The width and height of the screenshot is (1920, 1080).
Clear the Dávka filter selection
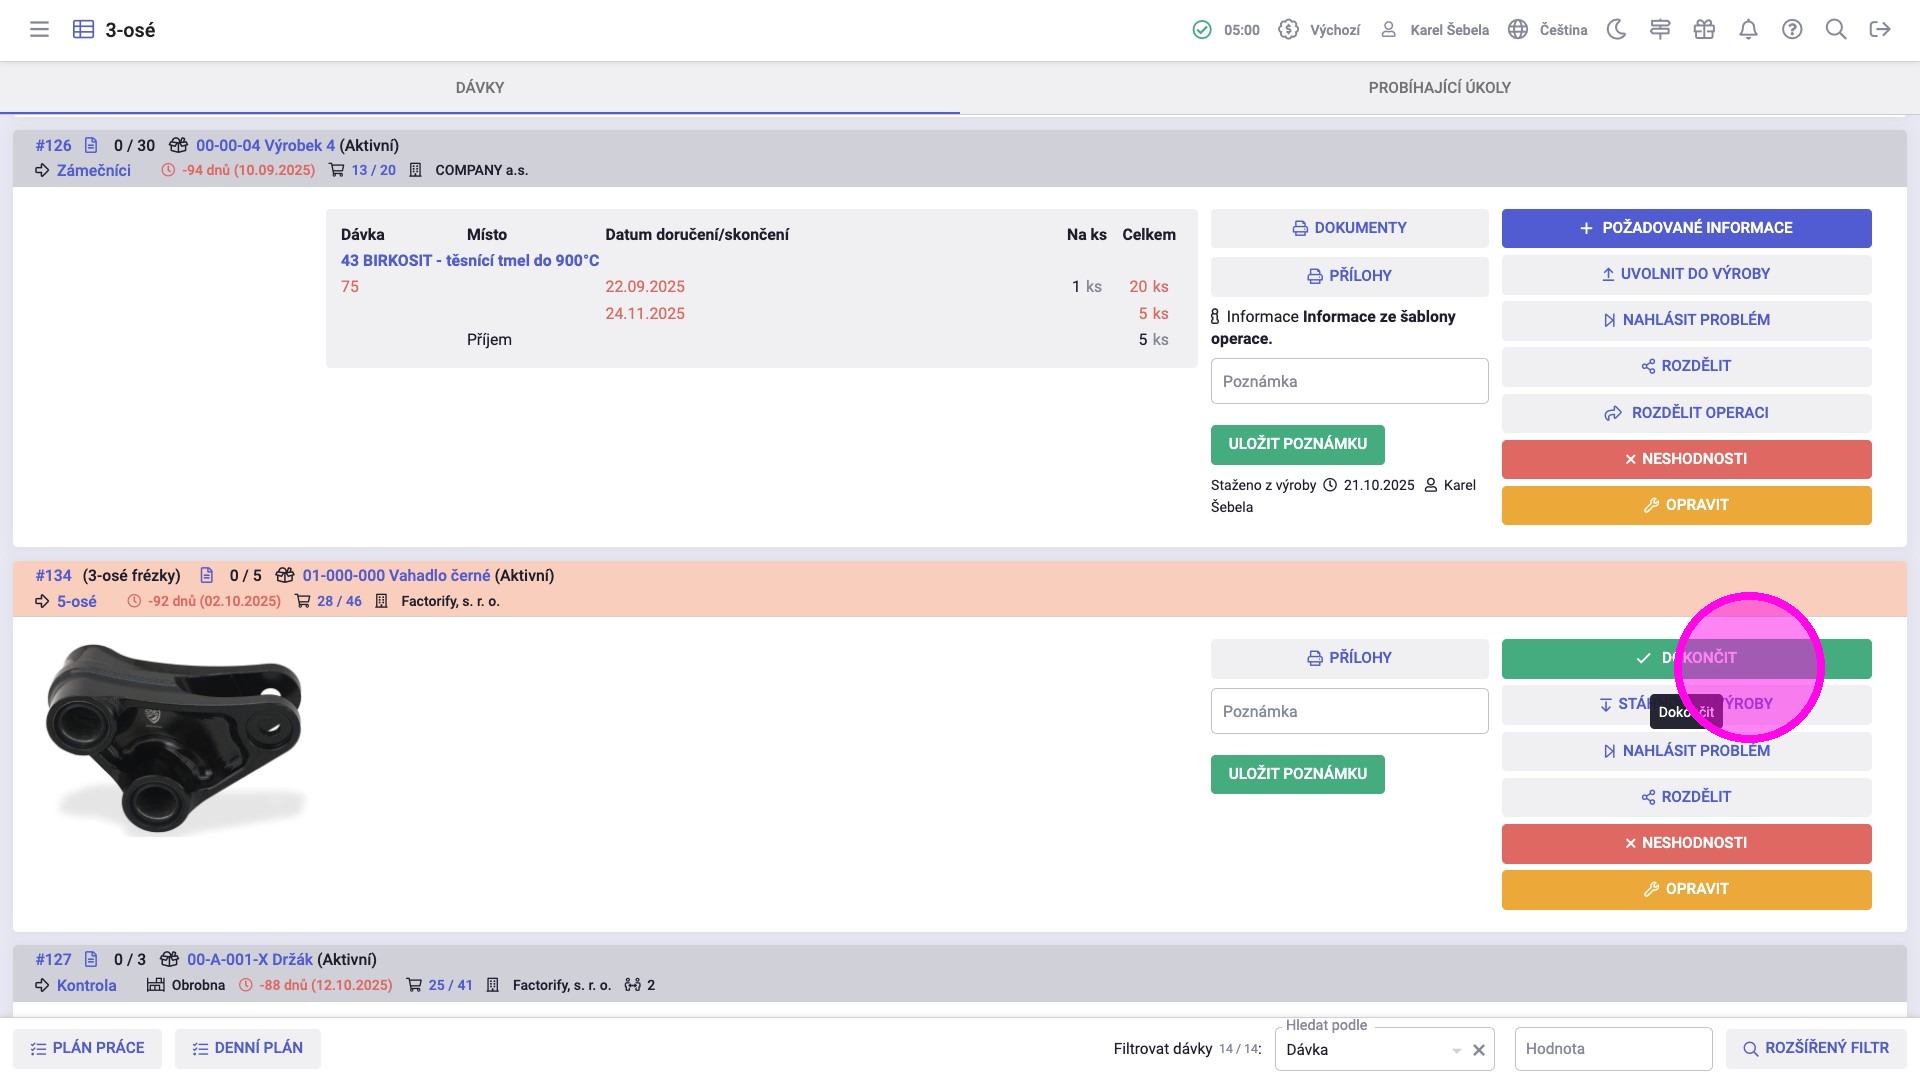coord(1479,1050)
